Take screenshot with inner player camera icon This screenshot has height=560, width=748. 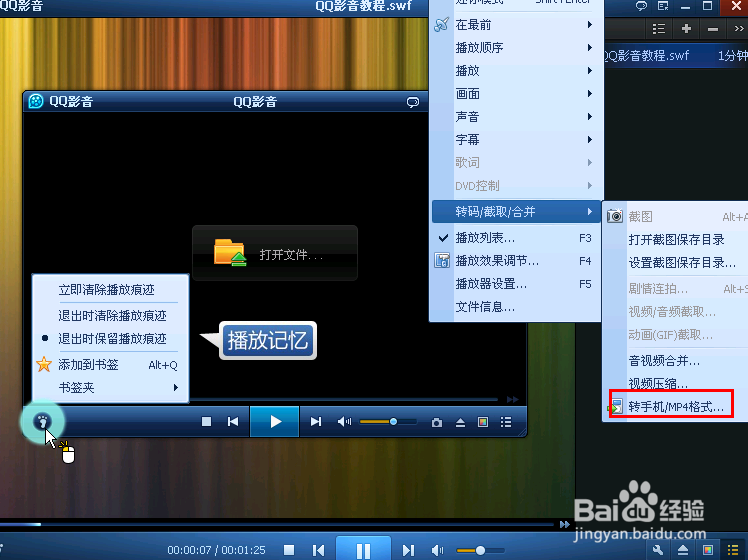tap(436, 423)
